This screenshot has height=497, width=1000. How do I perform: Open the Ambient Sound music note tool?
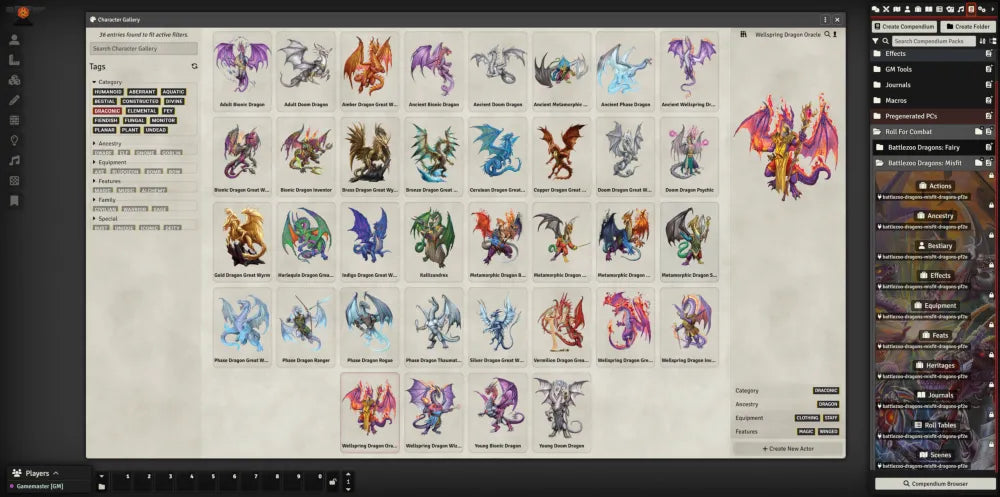coord(14,160)
